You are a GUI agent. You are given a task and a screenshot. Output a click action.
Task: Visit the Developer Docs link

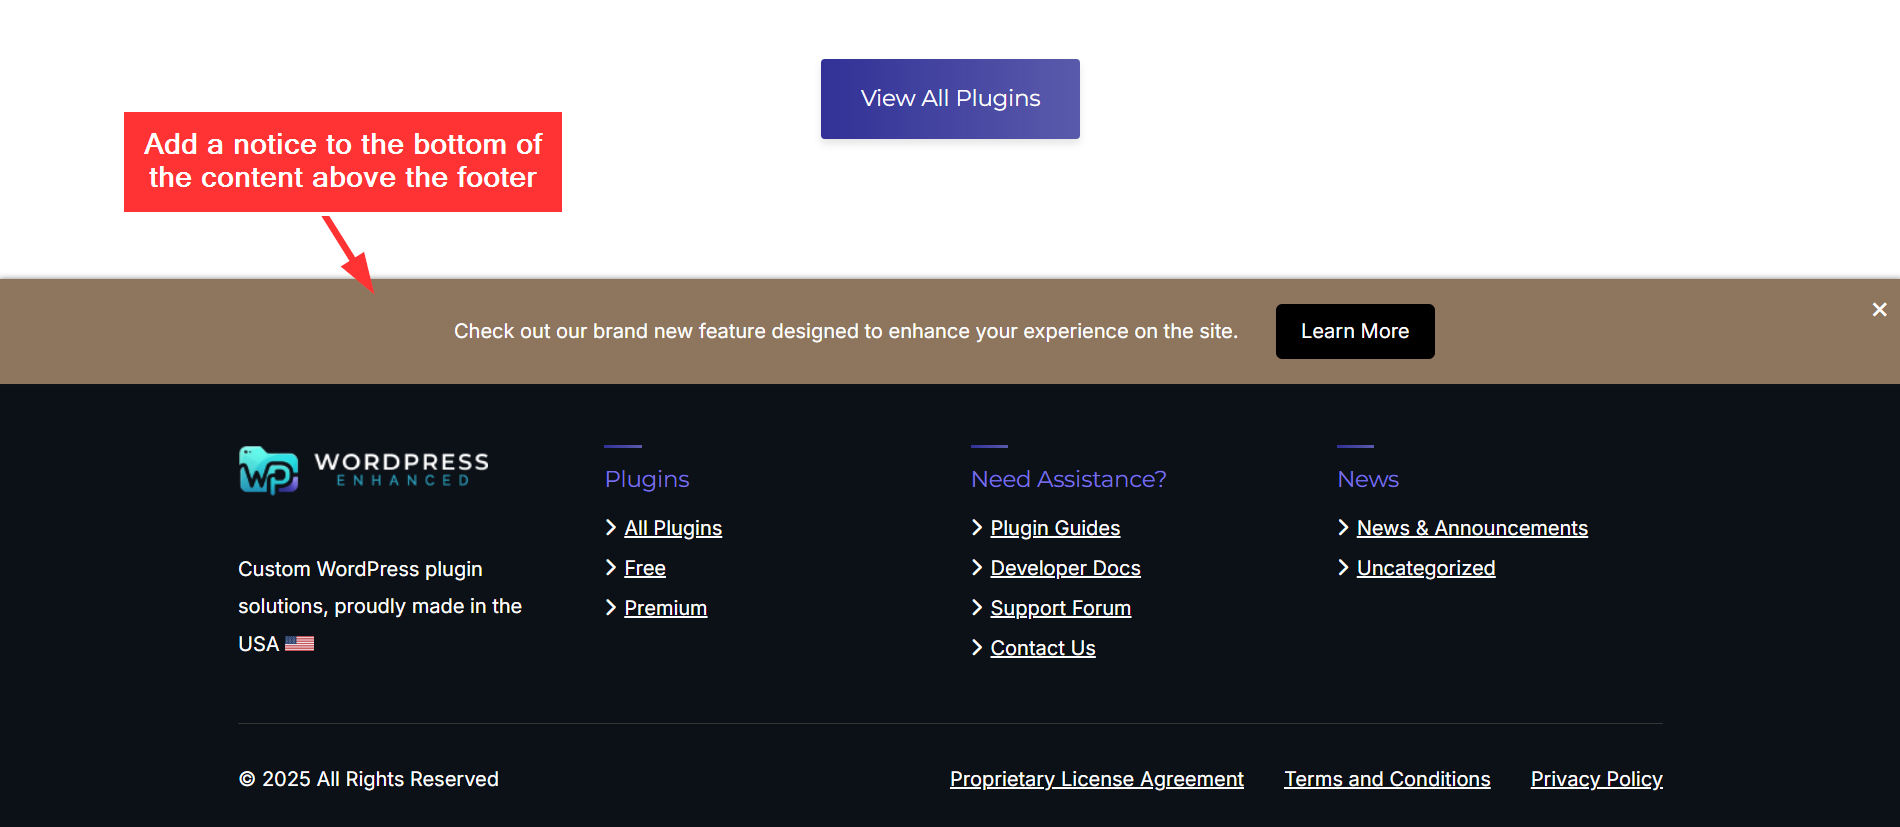tap(1065, 568)
